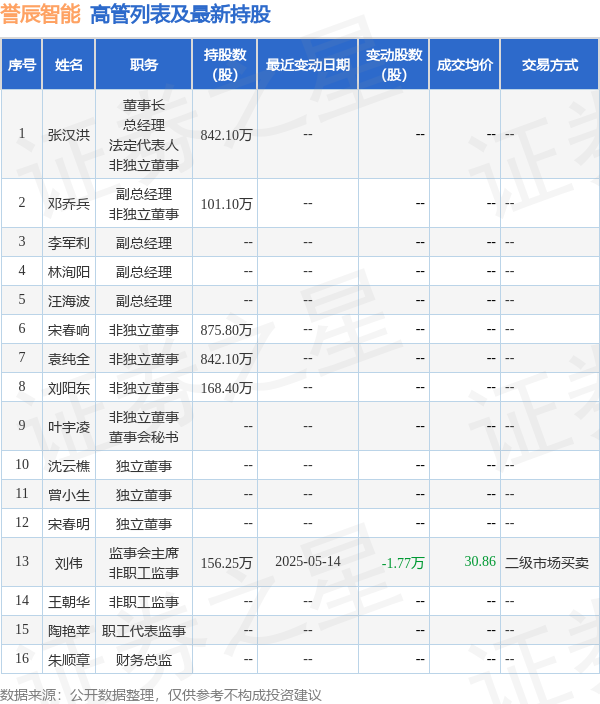Click row number 9

point(22,425)
